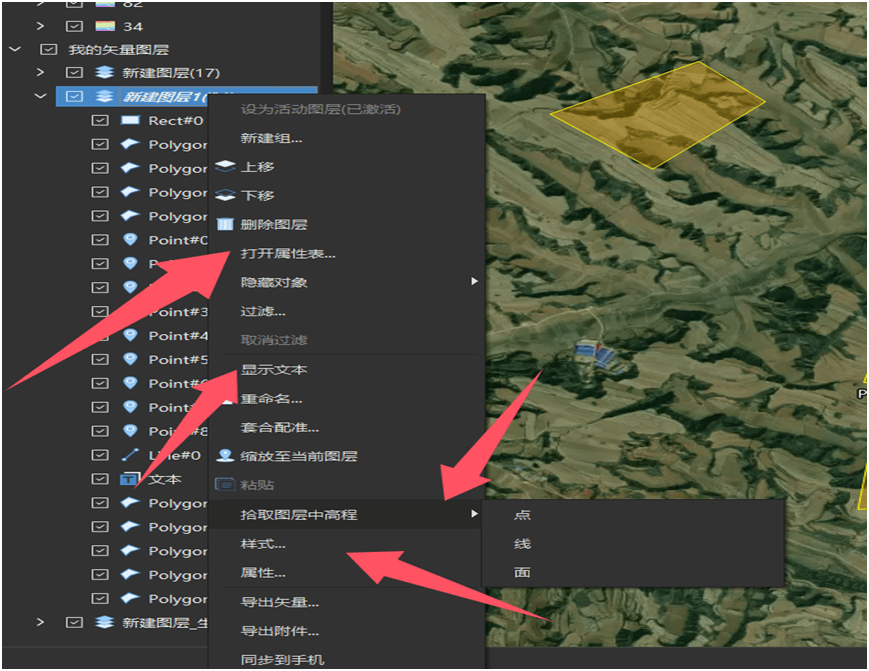Toggle the Line#0 checkbox

(x=100, y=455)
